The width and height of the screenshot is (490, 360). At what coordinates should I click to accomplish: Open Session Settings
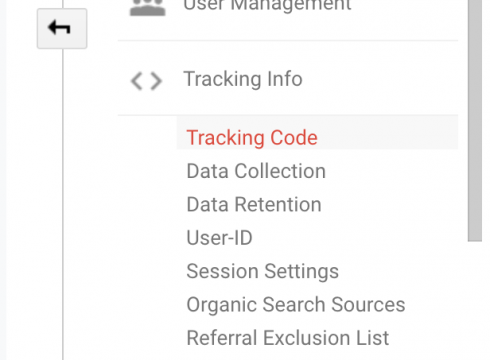[x=263, y=271]
